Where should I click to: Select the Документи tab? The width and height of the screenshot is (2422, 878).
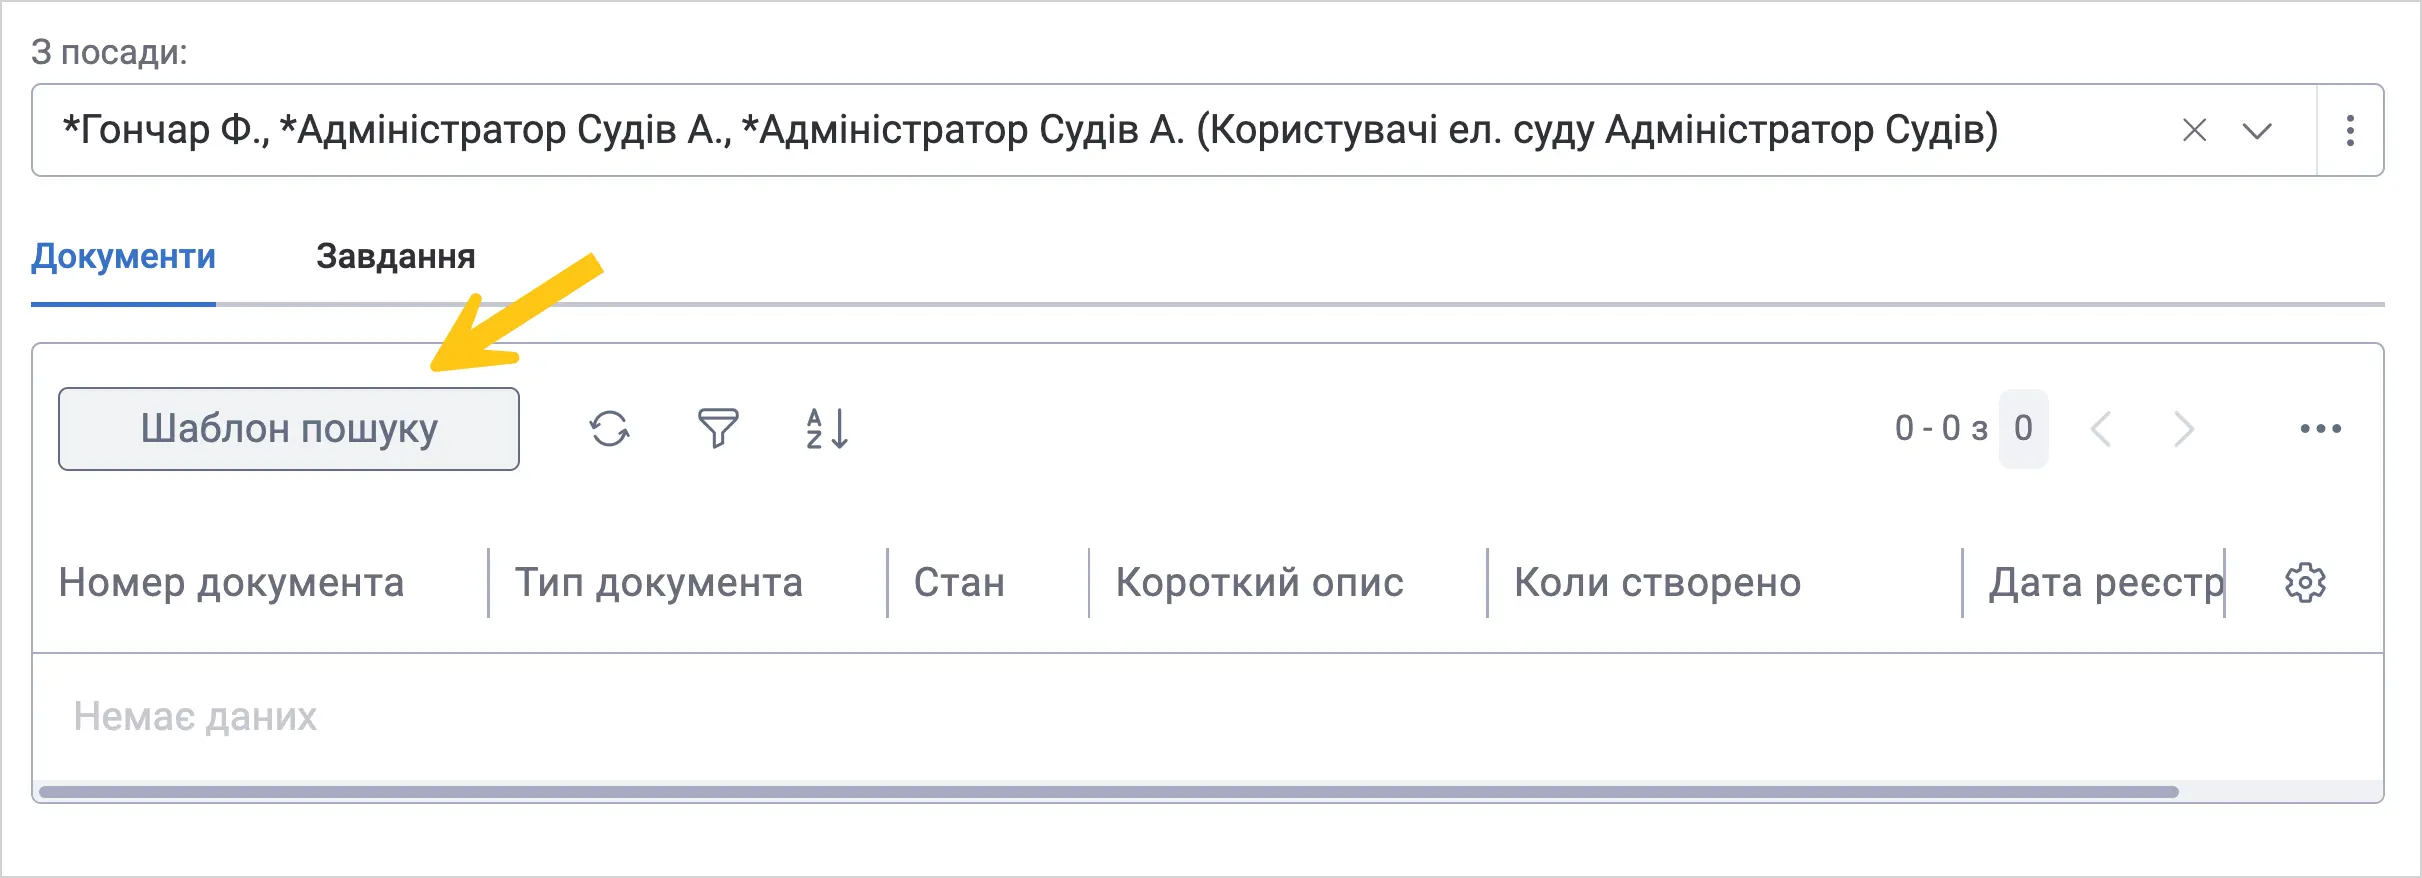click(123, 257)
